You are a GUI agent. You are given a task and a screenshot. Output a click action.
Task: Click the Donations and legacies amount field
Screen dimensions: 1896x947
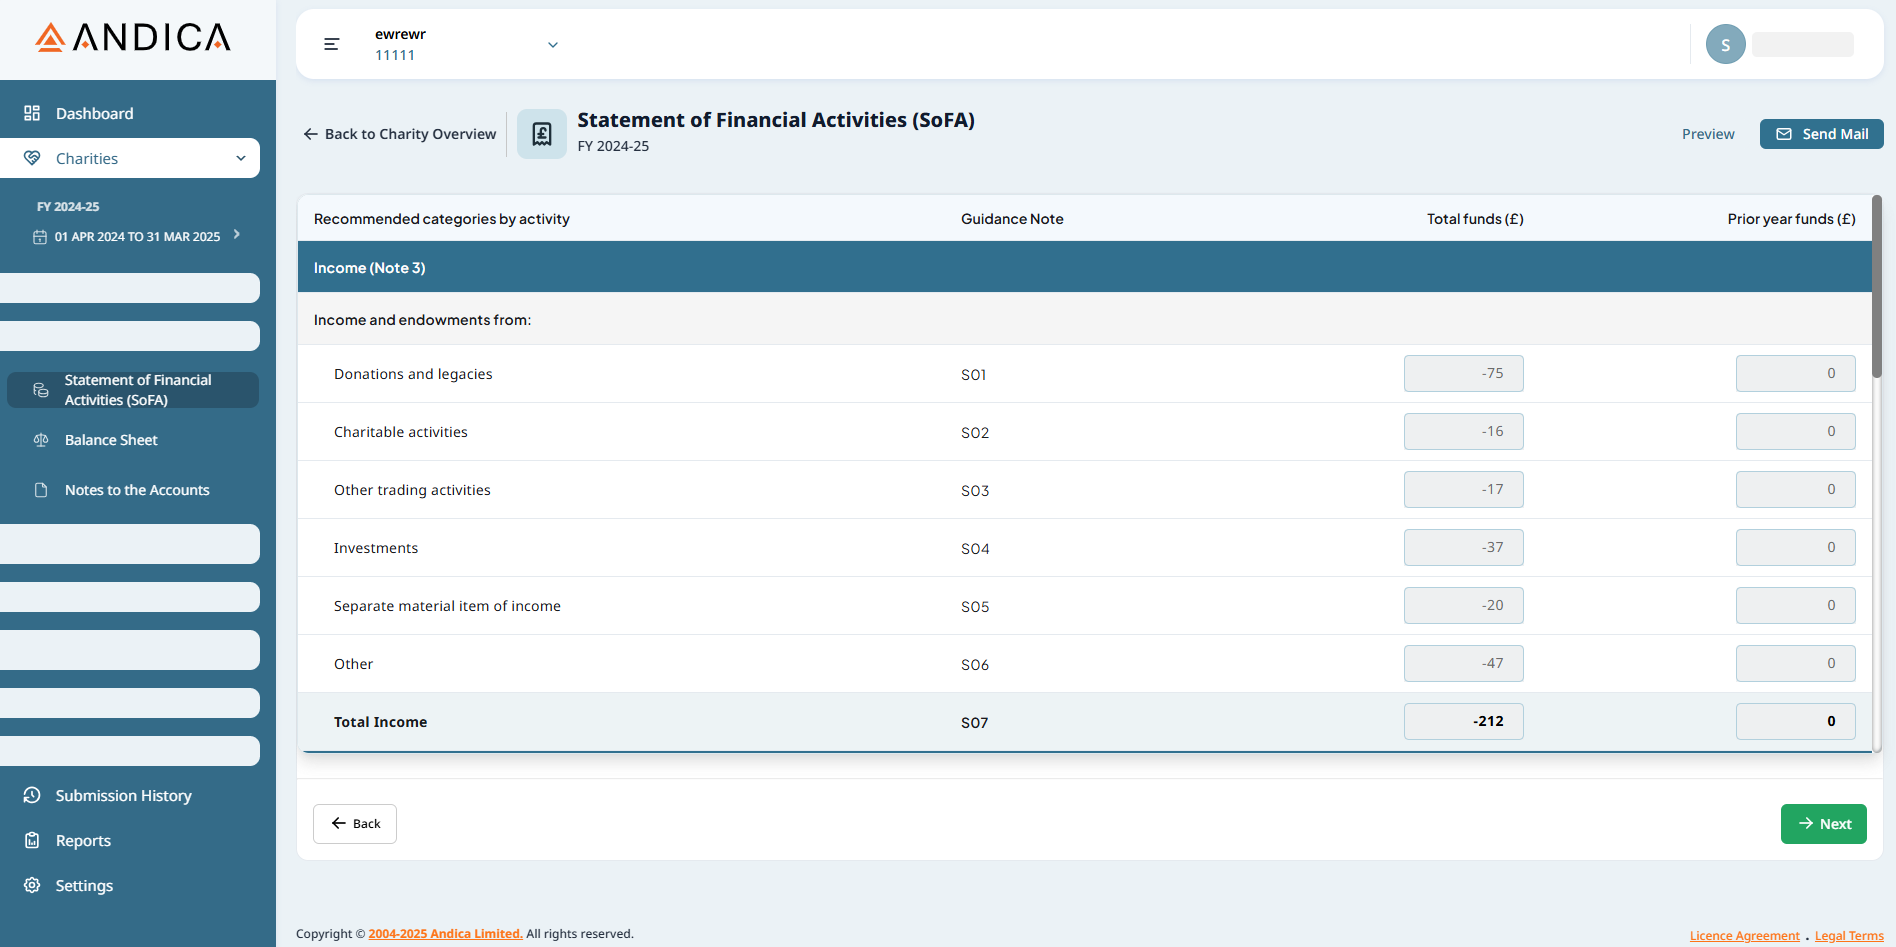[x=1463, y=373]
